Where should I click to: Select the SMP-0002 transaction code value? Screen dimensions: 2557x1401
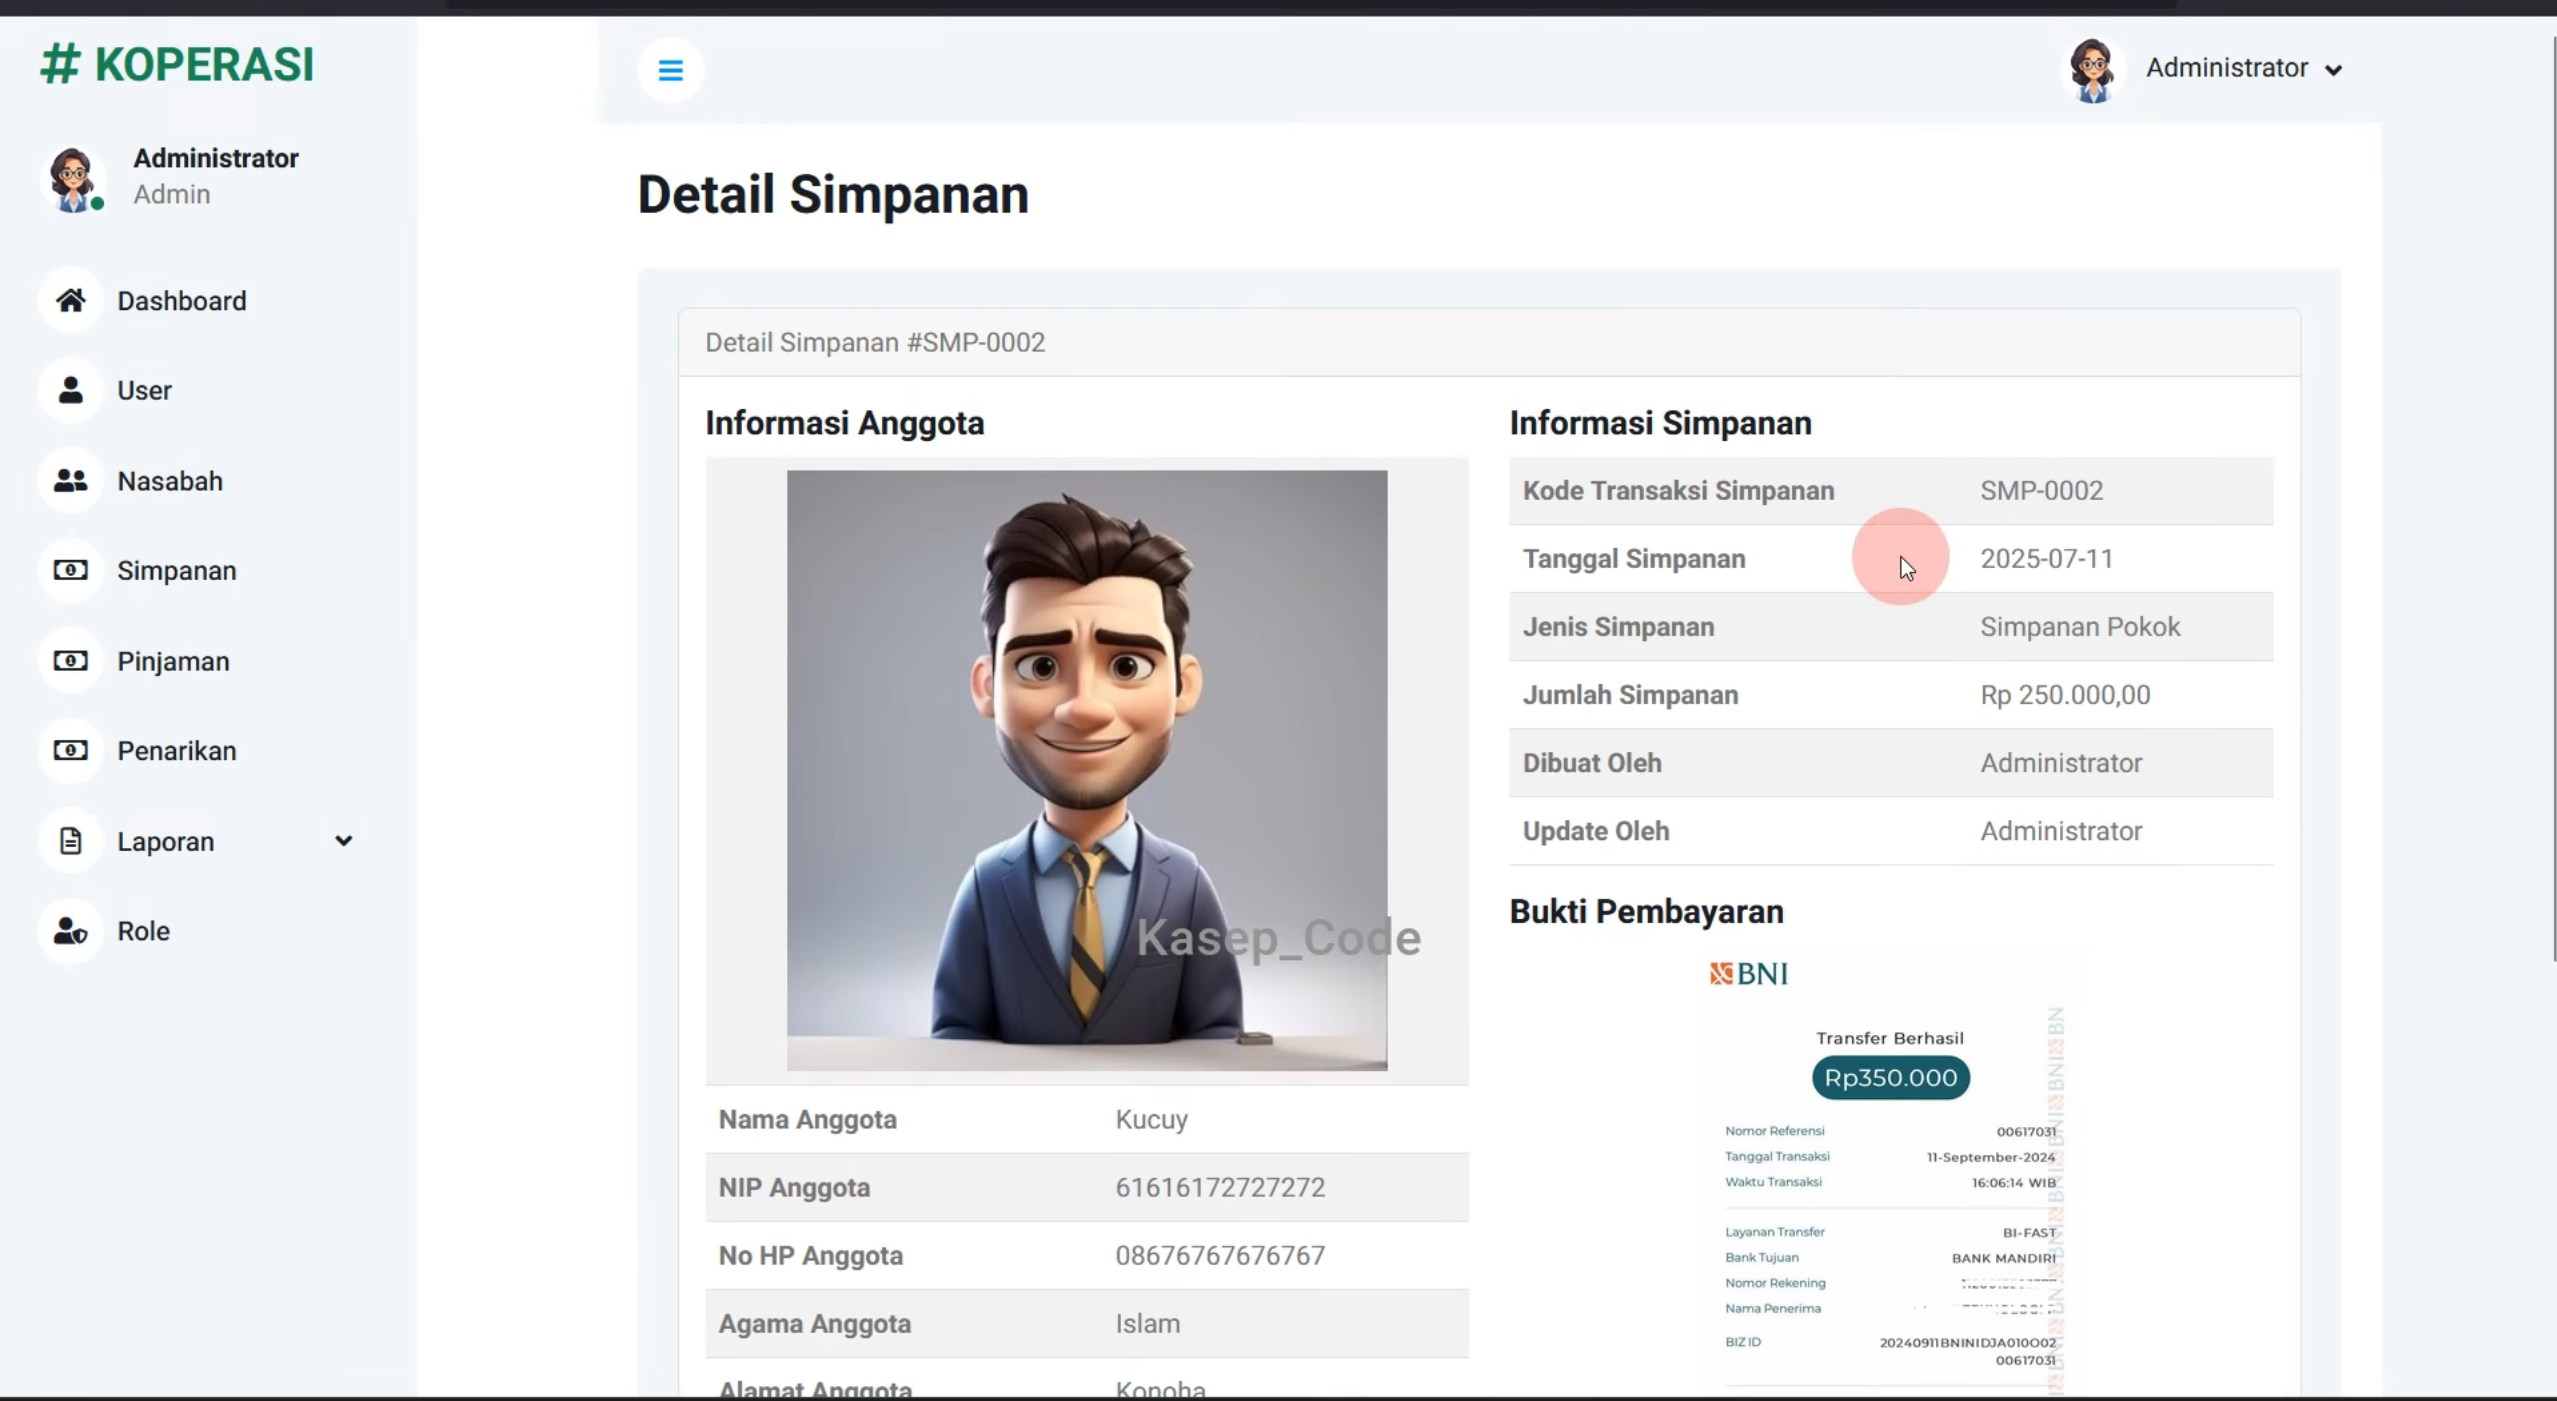tap(2041, 491)
